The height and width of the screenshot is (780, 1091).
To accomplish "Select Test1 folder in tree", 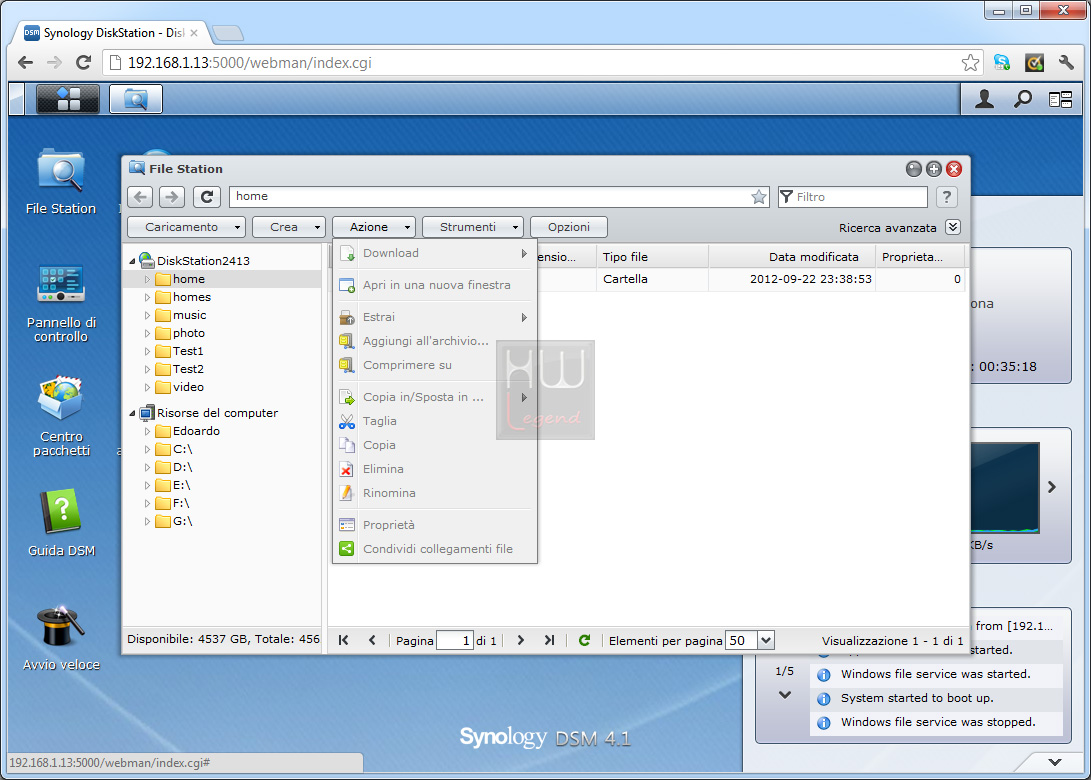I will (x=188, y=351).
